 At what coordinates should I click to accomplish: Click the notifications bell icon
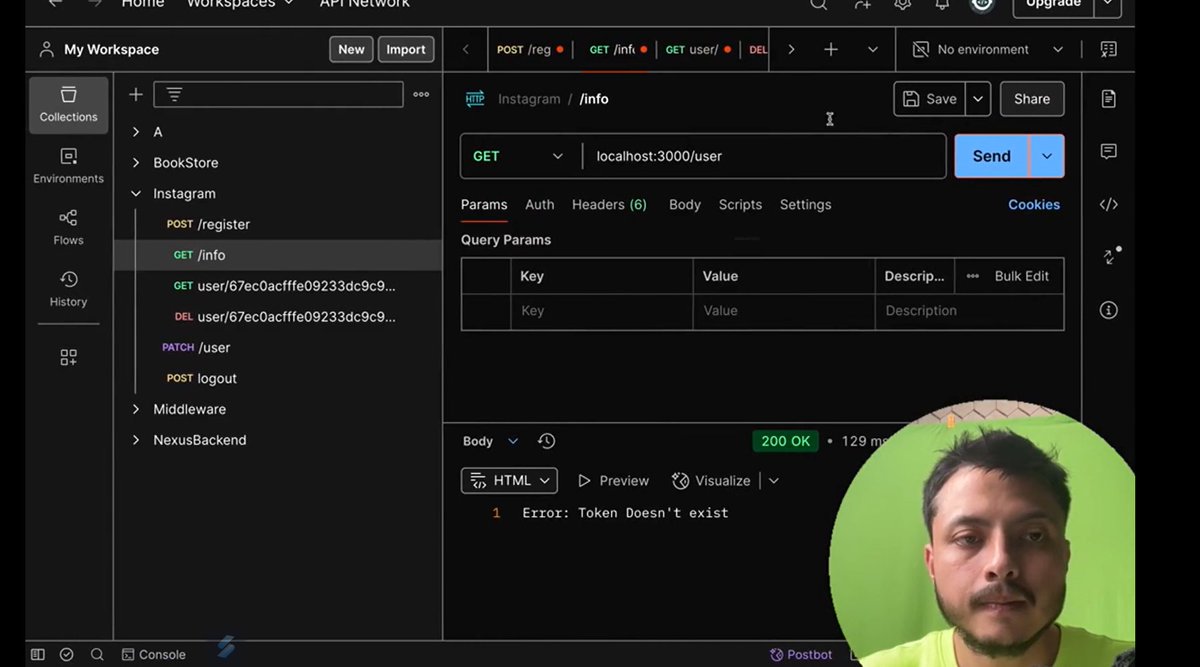(x=942, y=4)
